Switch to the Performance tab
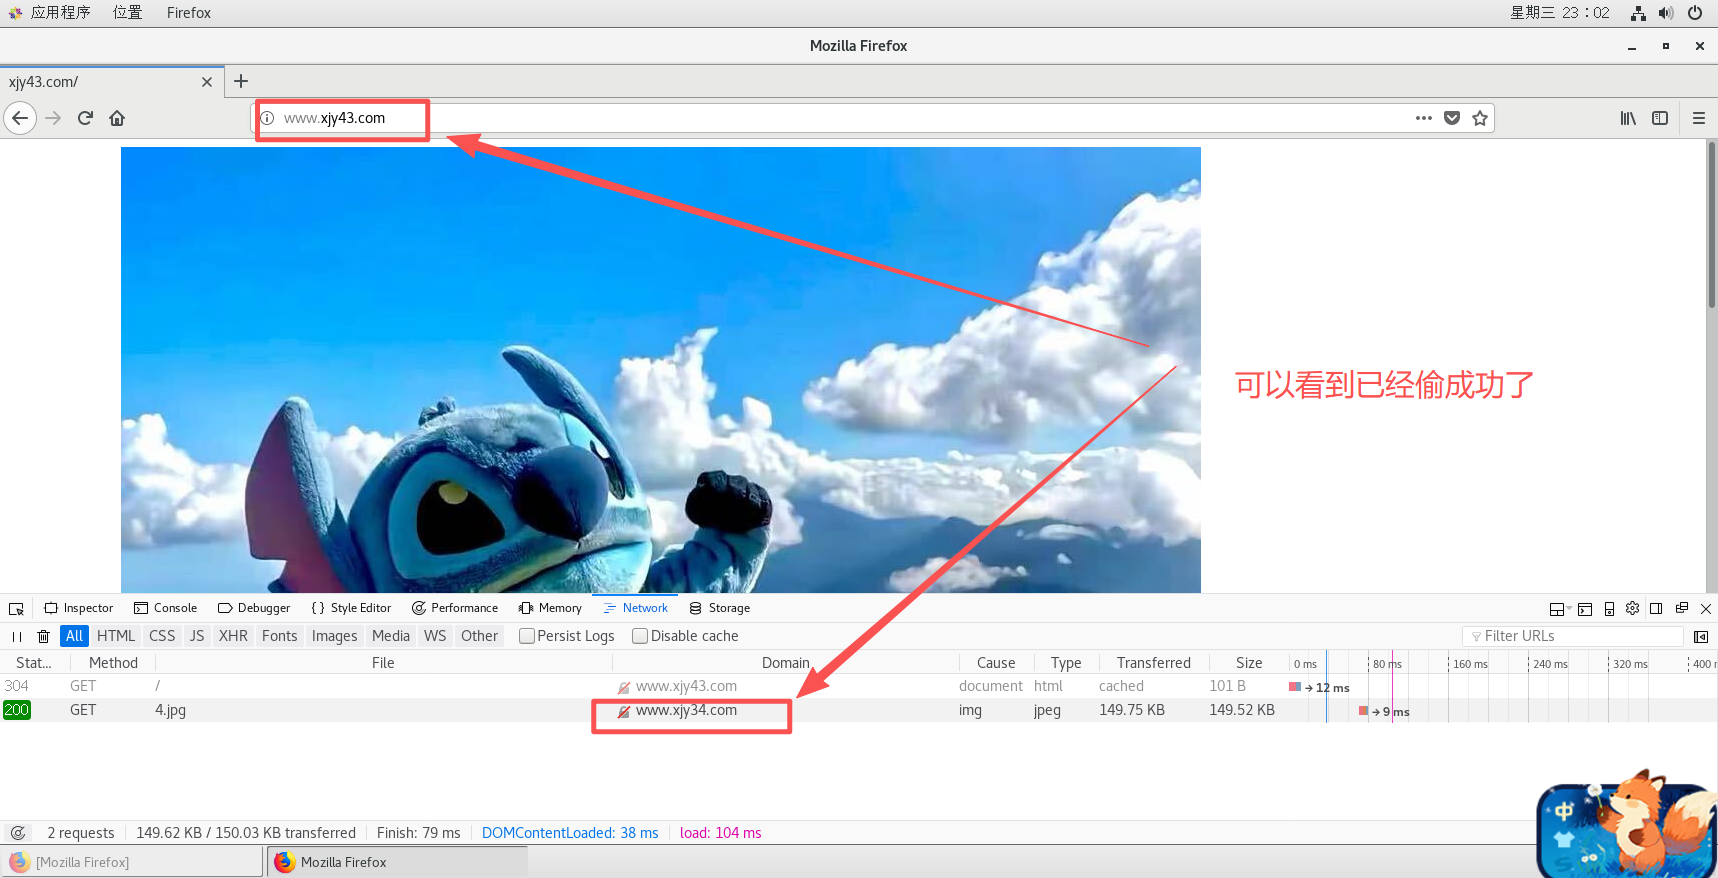1718x878 pixels. click(455, 608)
